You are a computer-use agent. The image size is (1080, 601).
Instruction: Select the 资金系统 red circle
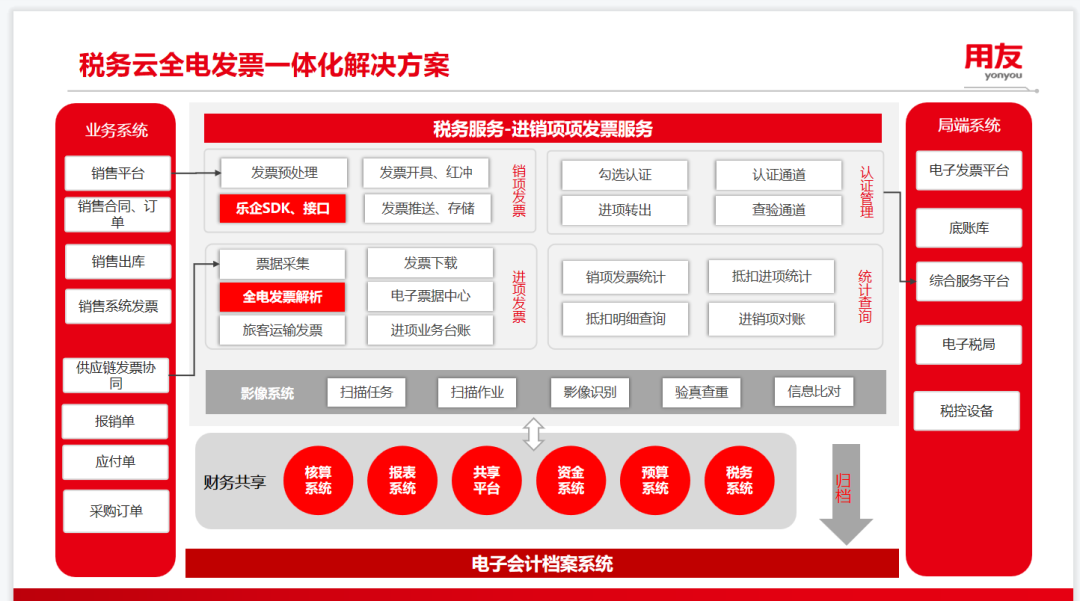click(x=571, y=481)
